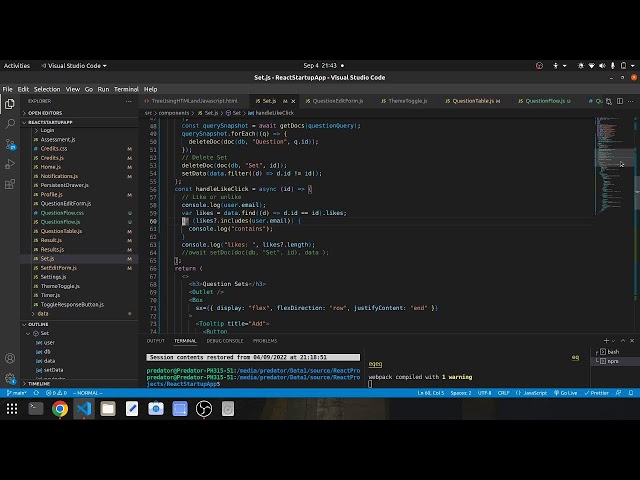
Task: Synchronize changes from the status bar
Action: (36, 393)
